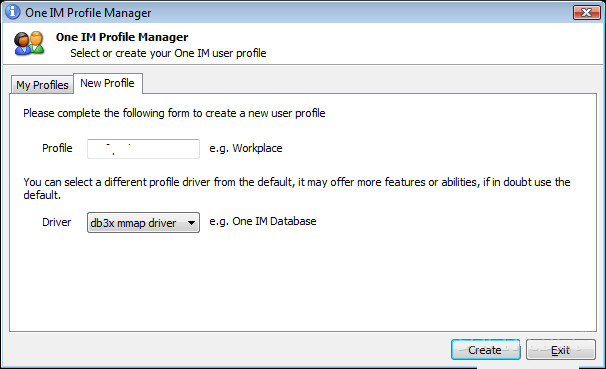Image resolution: width=606 pixels, height=369 pixels.
Task: Select the 'db3x mmap driver' text
Action: pyautogui.click(x=133, y=223)
